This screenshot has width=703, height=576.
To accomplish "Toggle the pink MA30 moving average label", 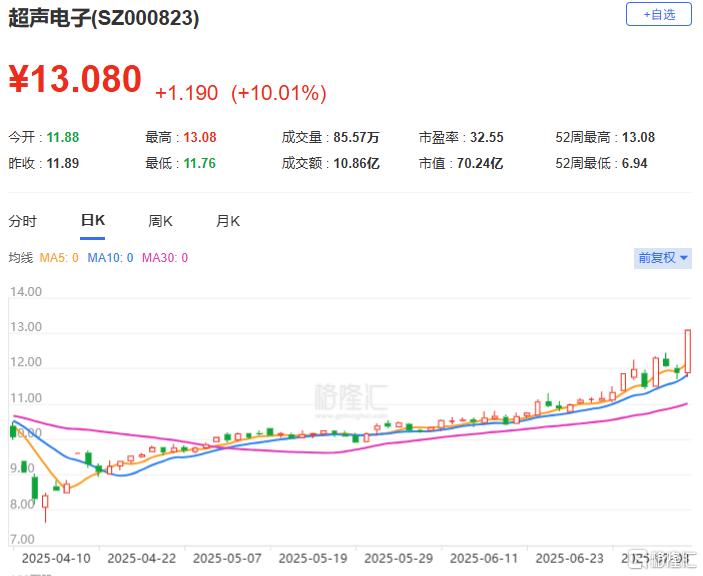I will [x=165, y=258].
